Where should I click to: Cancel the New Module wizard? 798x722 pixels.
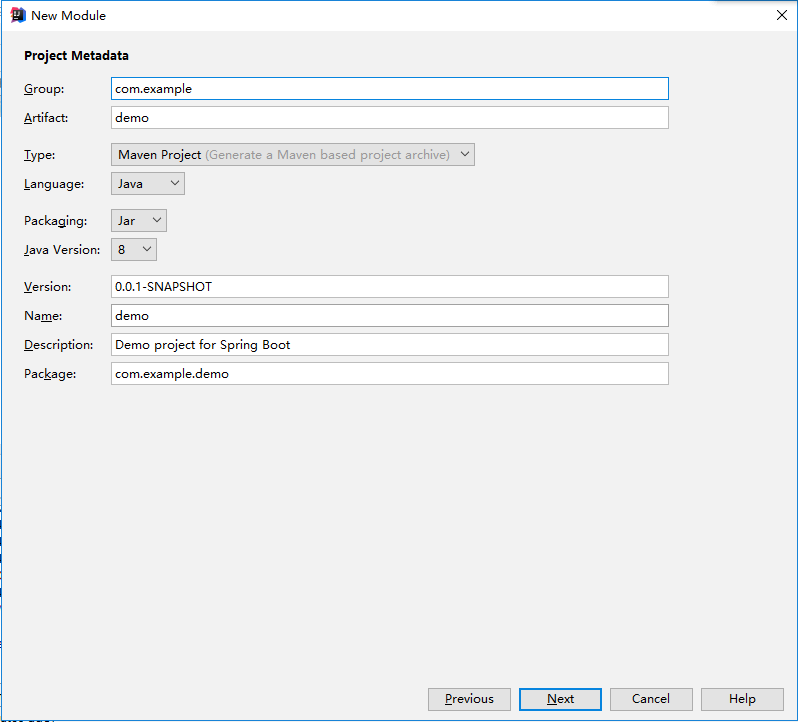tap(651, 699)
